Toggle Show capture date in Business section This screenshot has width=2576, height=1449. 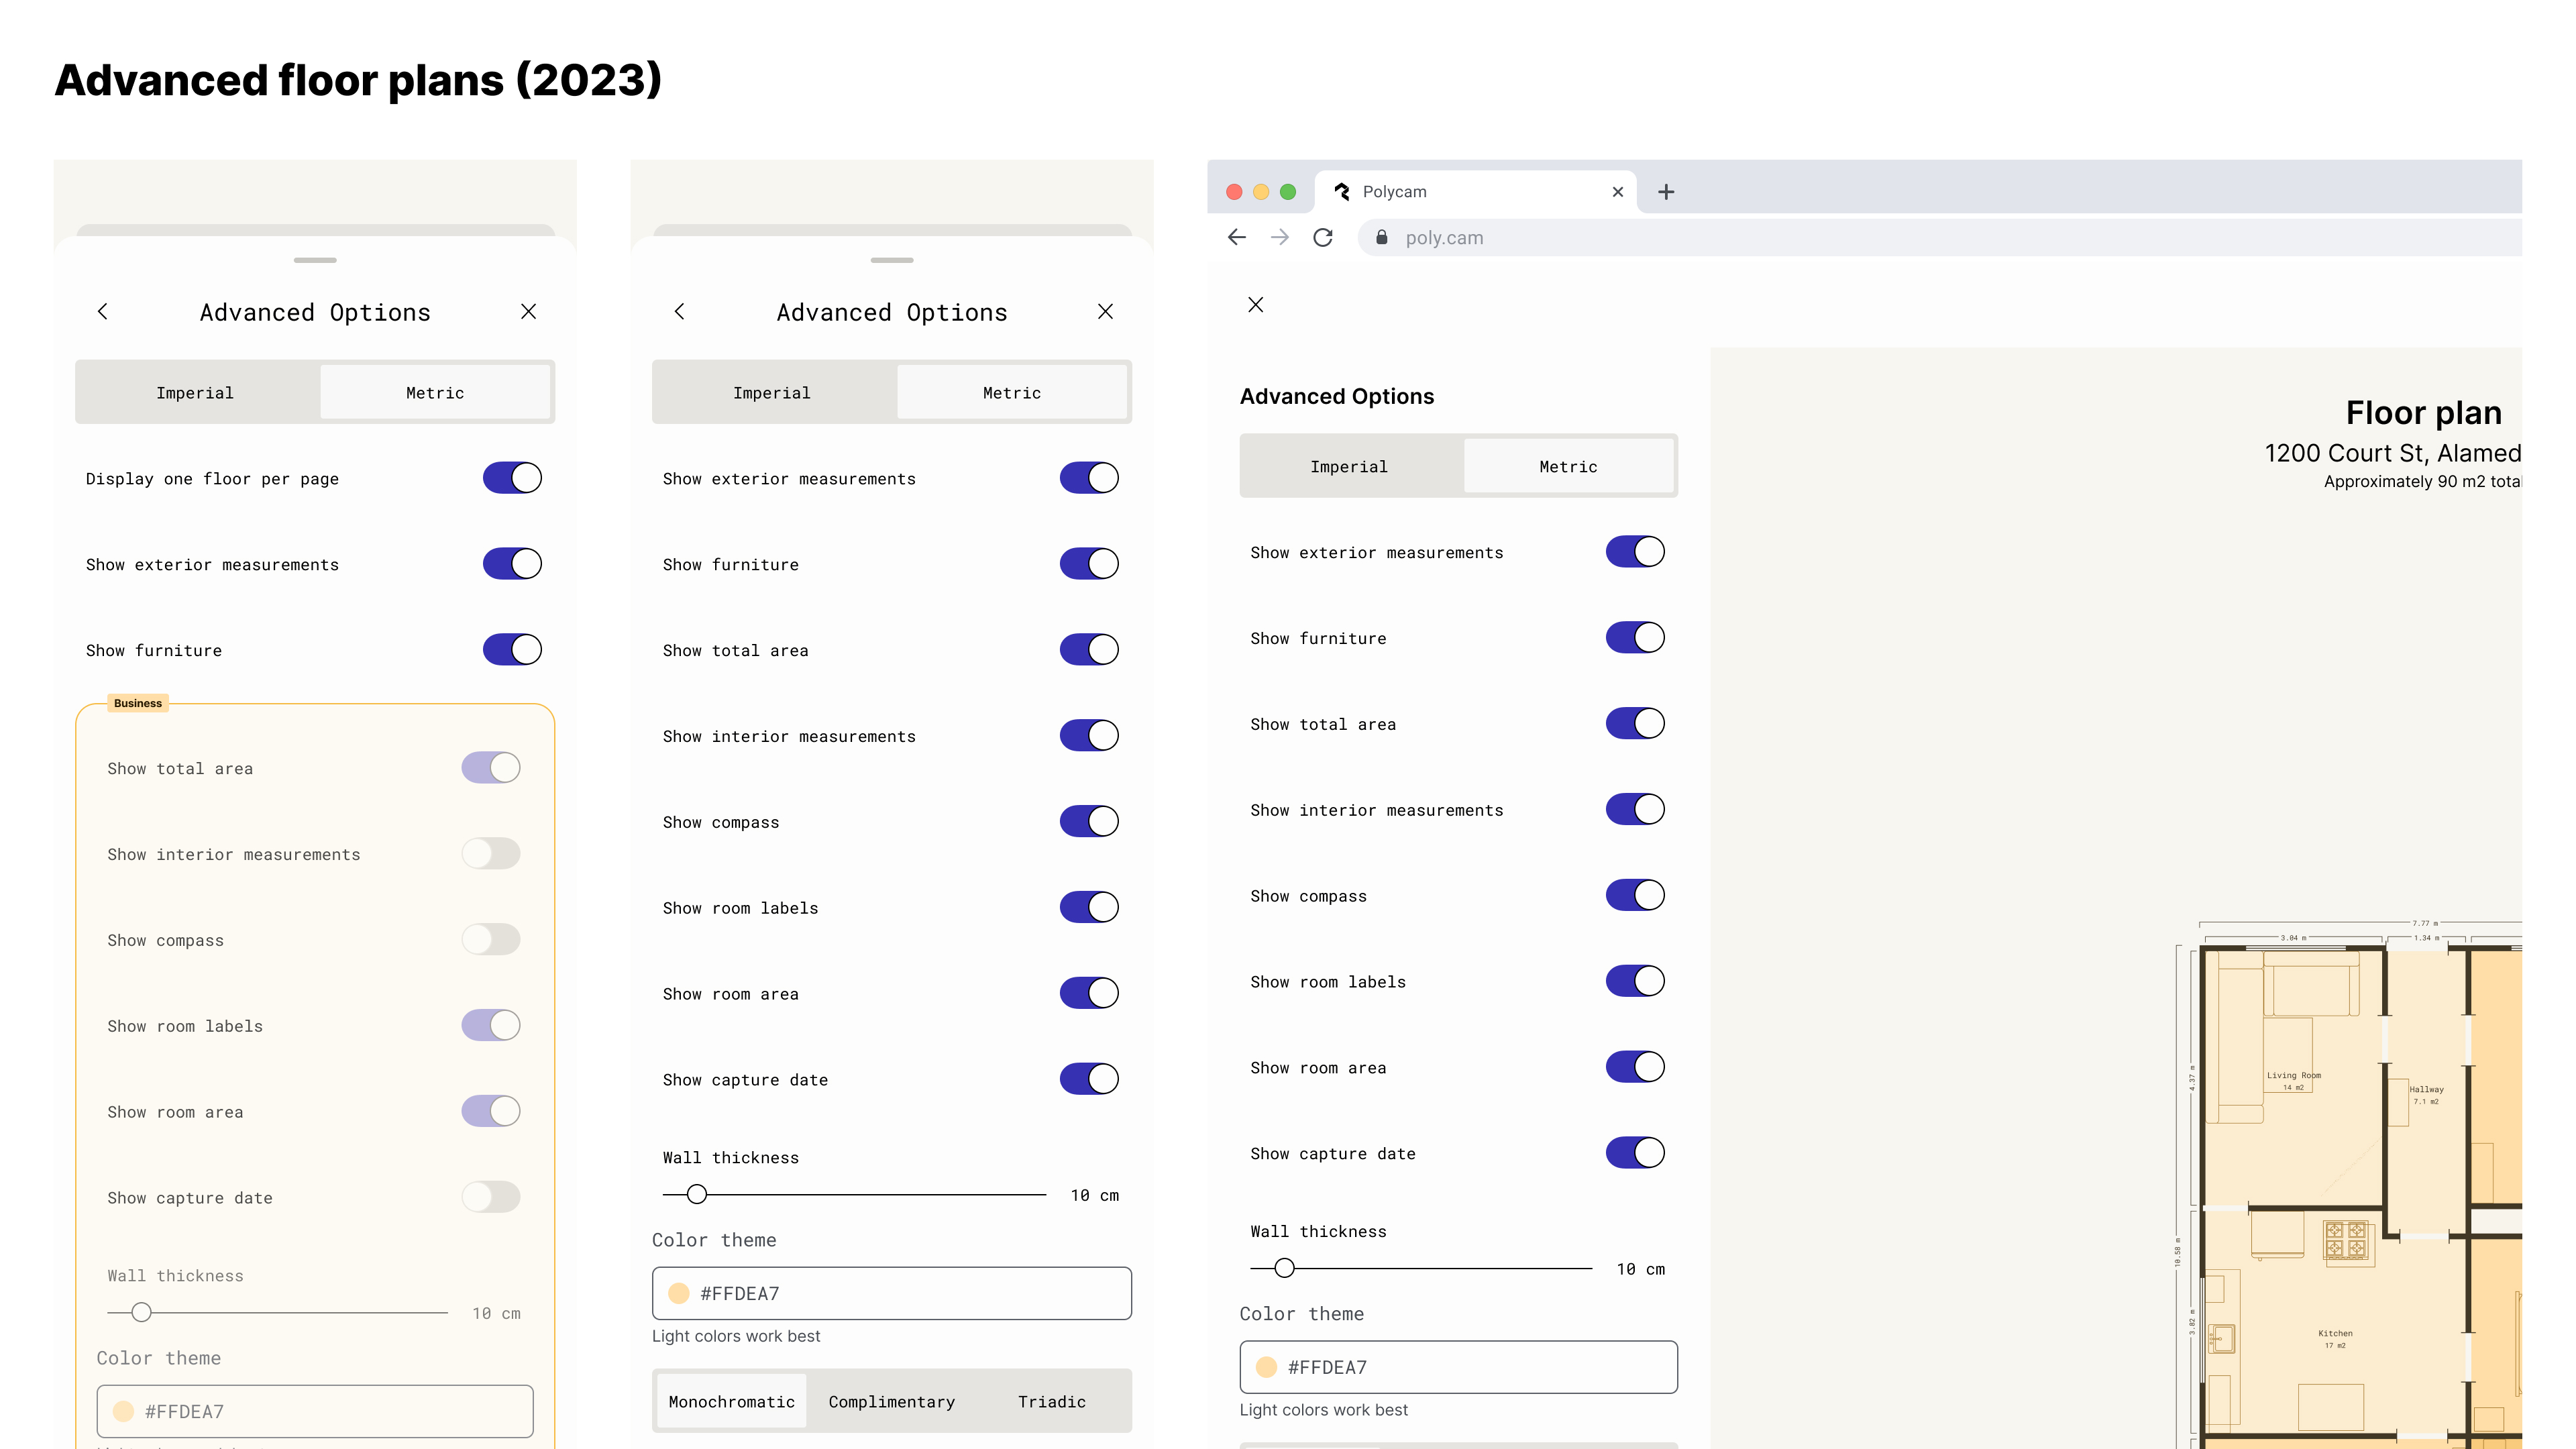(491, 1198)
